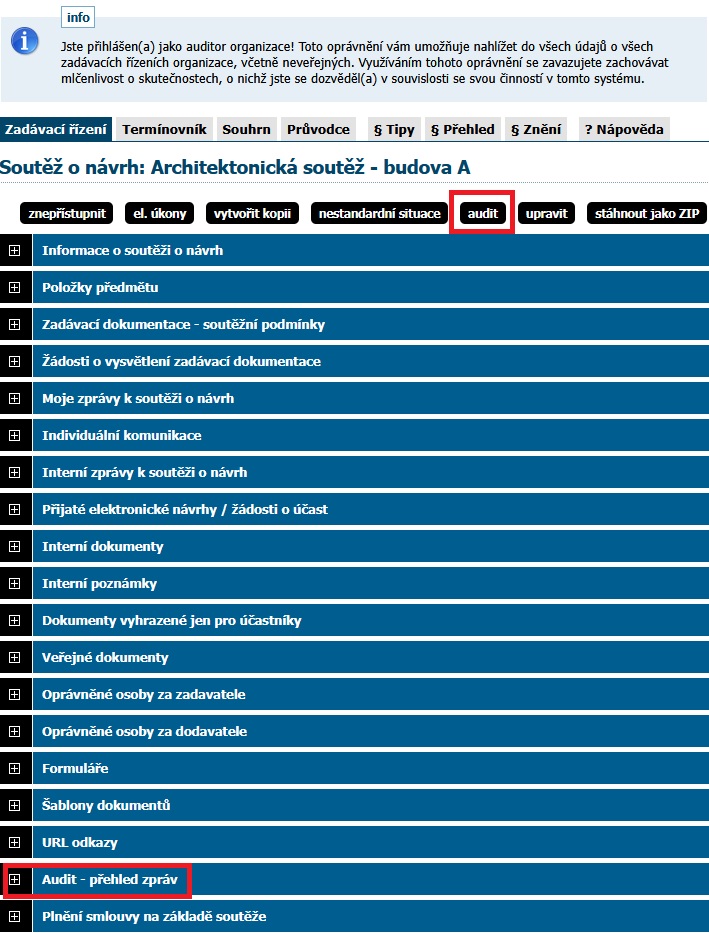Viewport: 709px width, 933px height.
Task: Click plus icon beside 'Veřejné dokumenty'
Action: point(15,657)
